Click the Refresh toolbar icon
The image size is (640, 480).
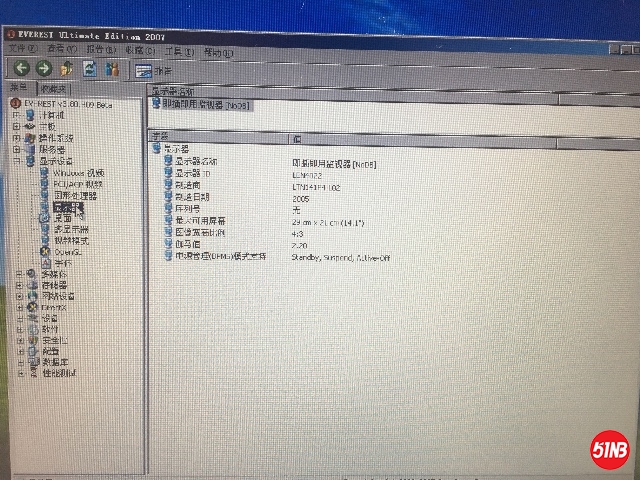tap(89, 69)
